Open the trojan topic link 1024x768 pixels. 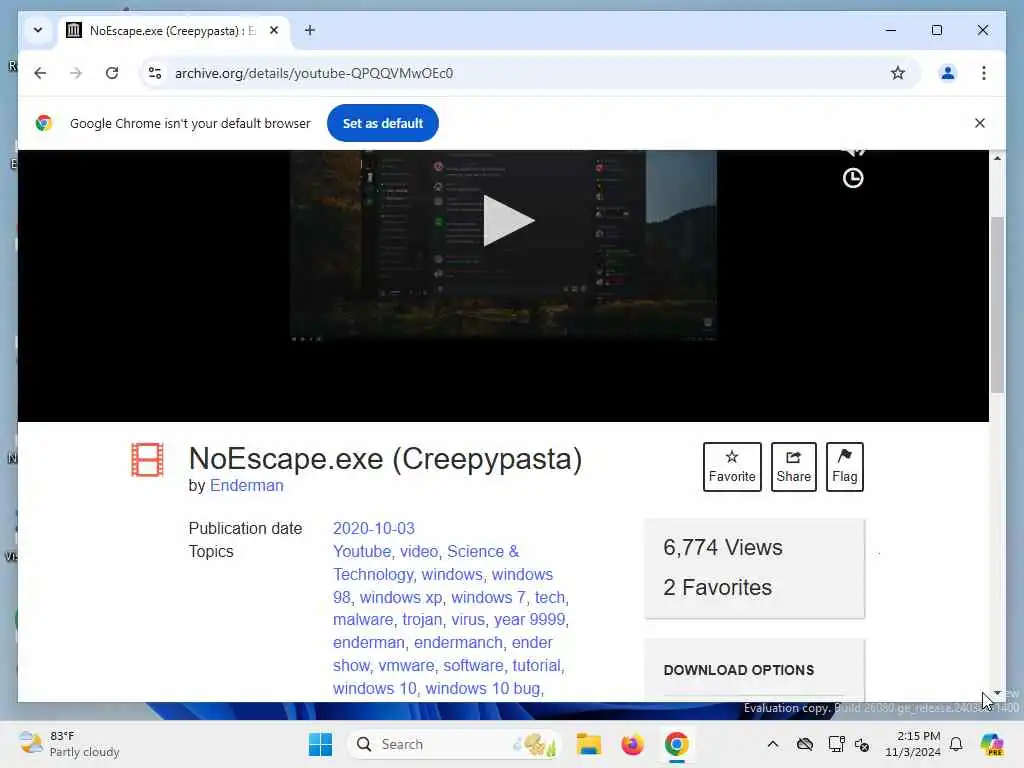coord(422,619)
